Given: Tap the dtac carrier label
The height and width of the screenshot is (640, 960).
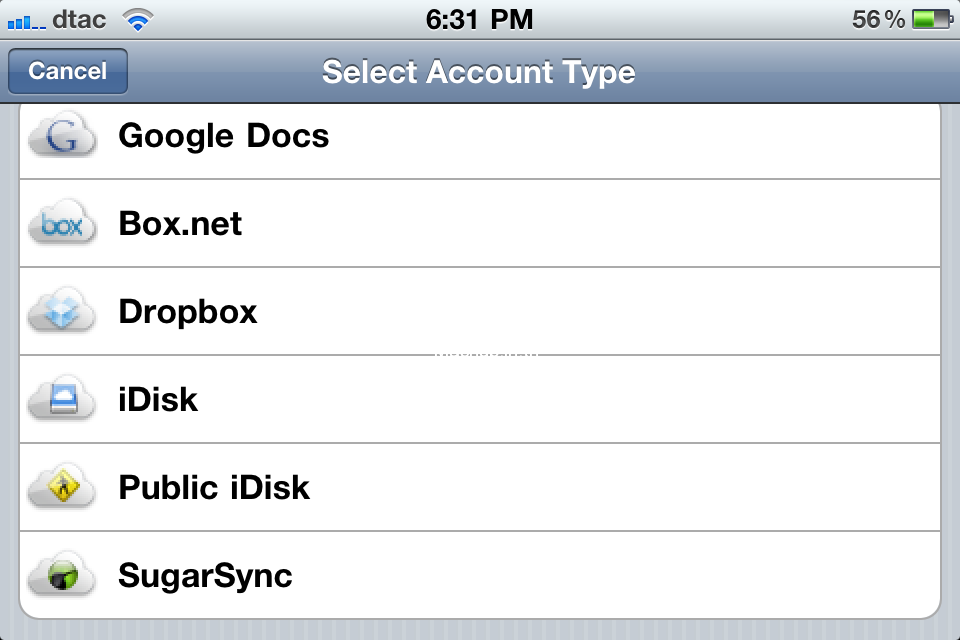Looking at the screenshot, I should (x=77, y=19).
